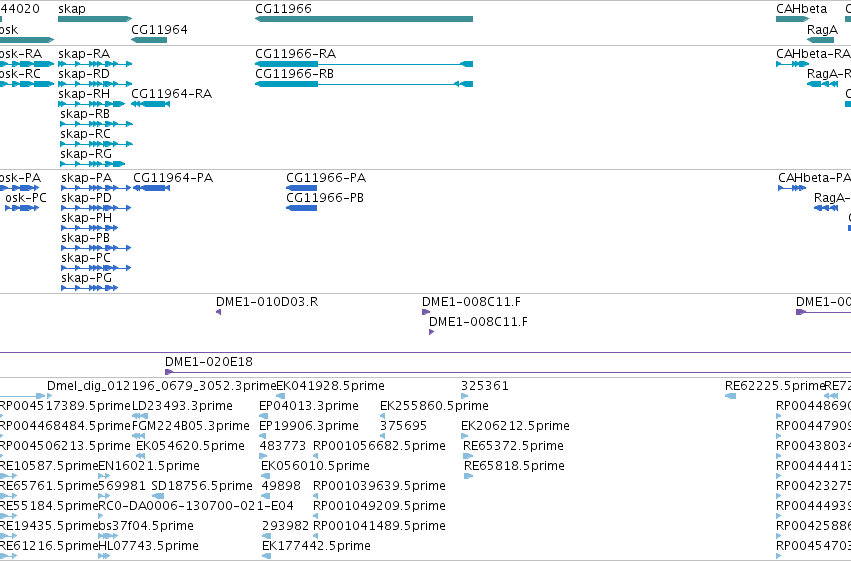Select the 375695 feature

(383, 436)
